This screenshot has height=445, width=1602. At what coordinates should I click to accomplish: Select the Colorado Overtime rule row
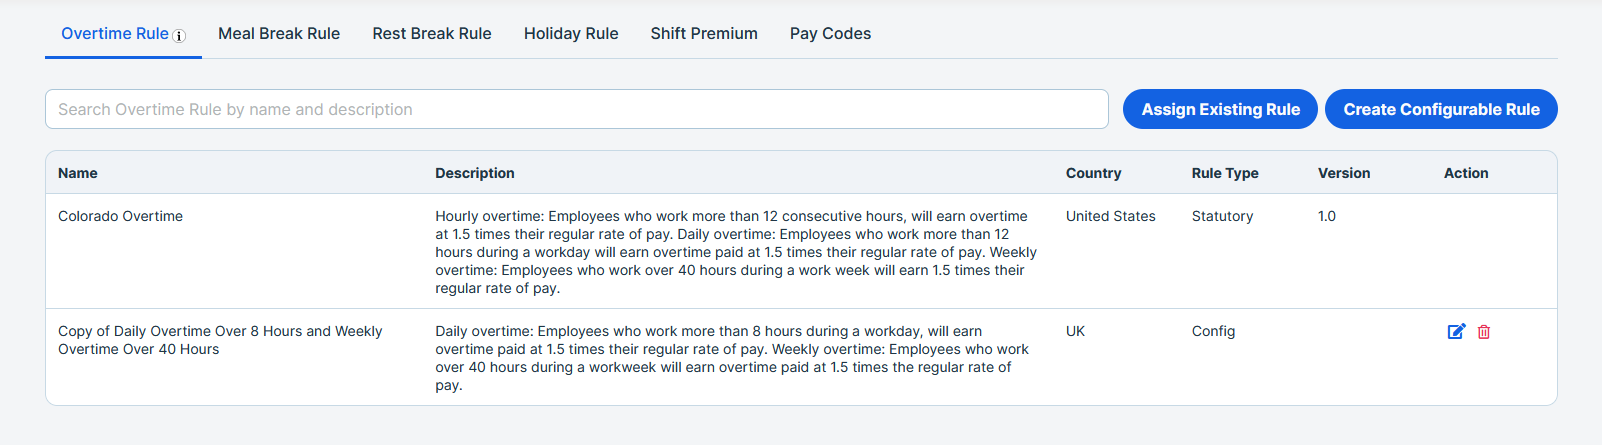(x=801, y=251)
